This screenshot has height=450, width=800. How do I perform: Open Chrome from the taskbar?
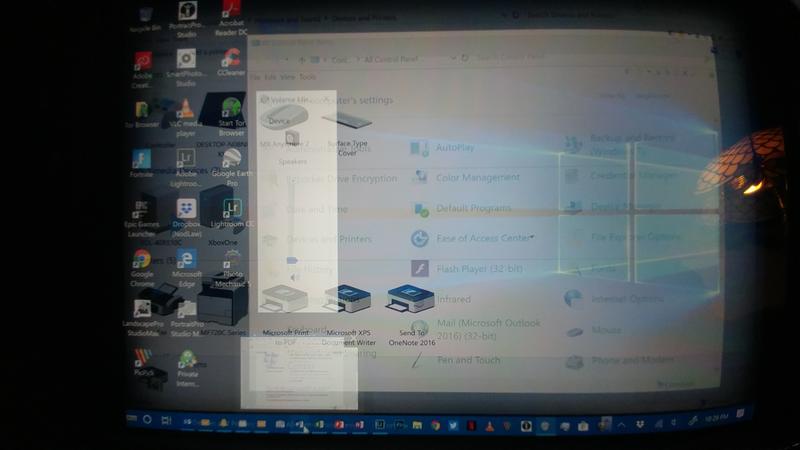click(x=435, y=425)
